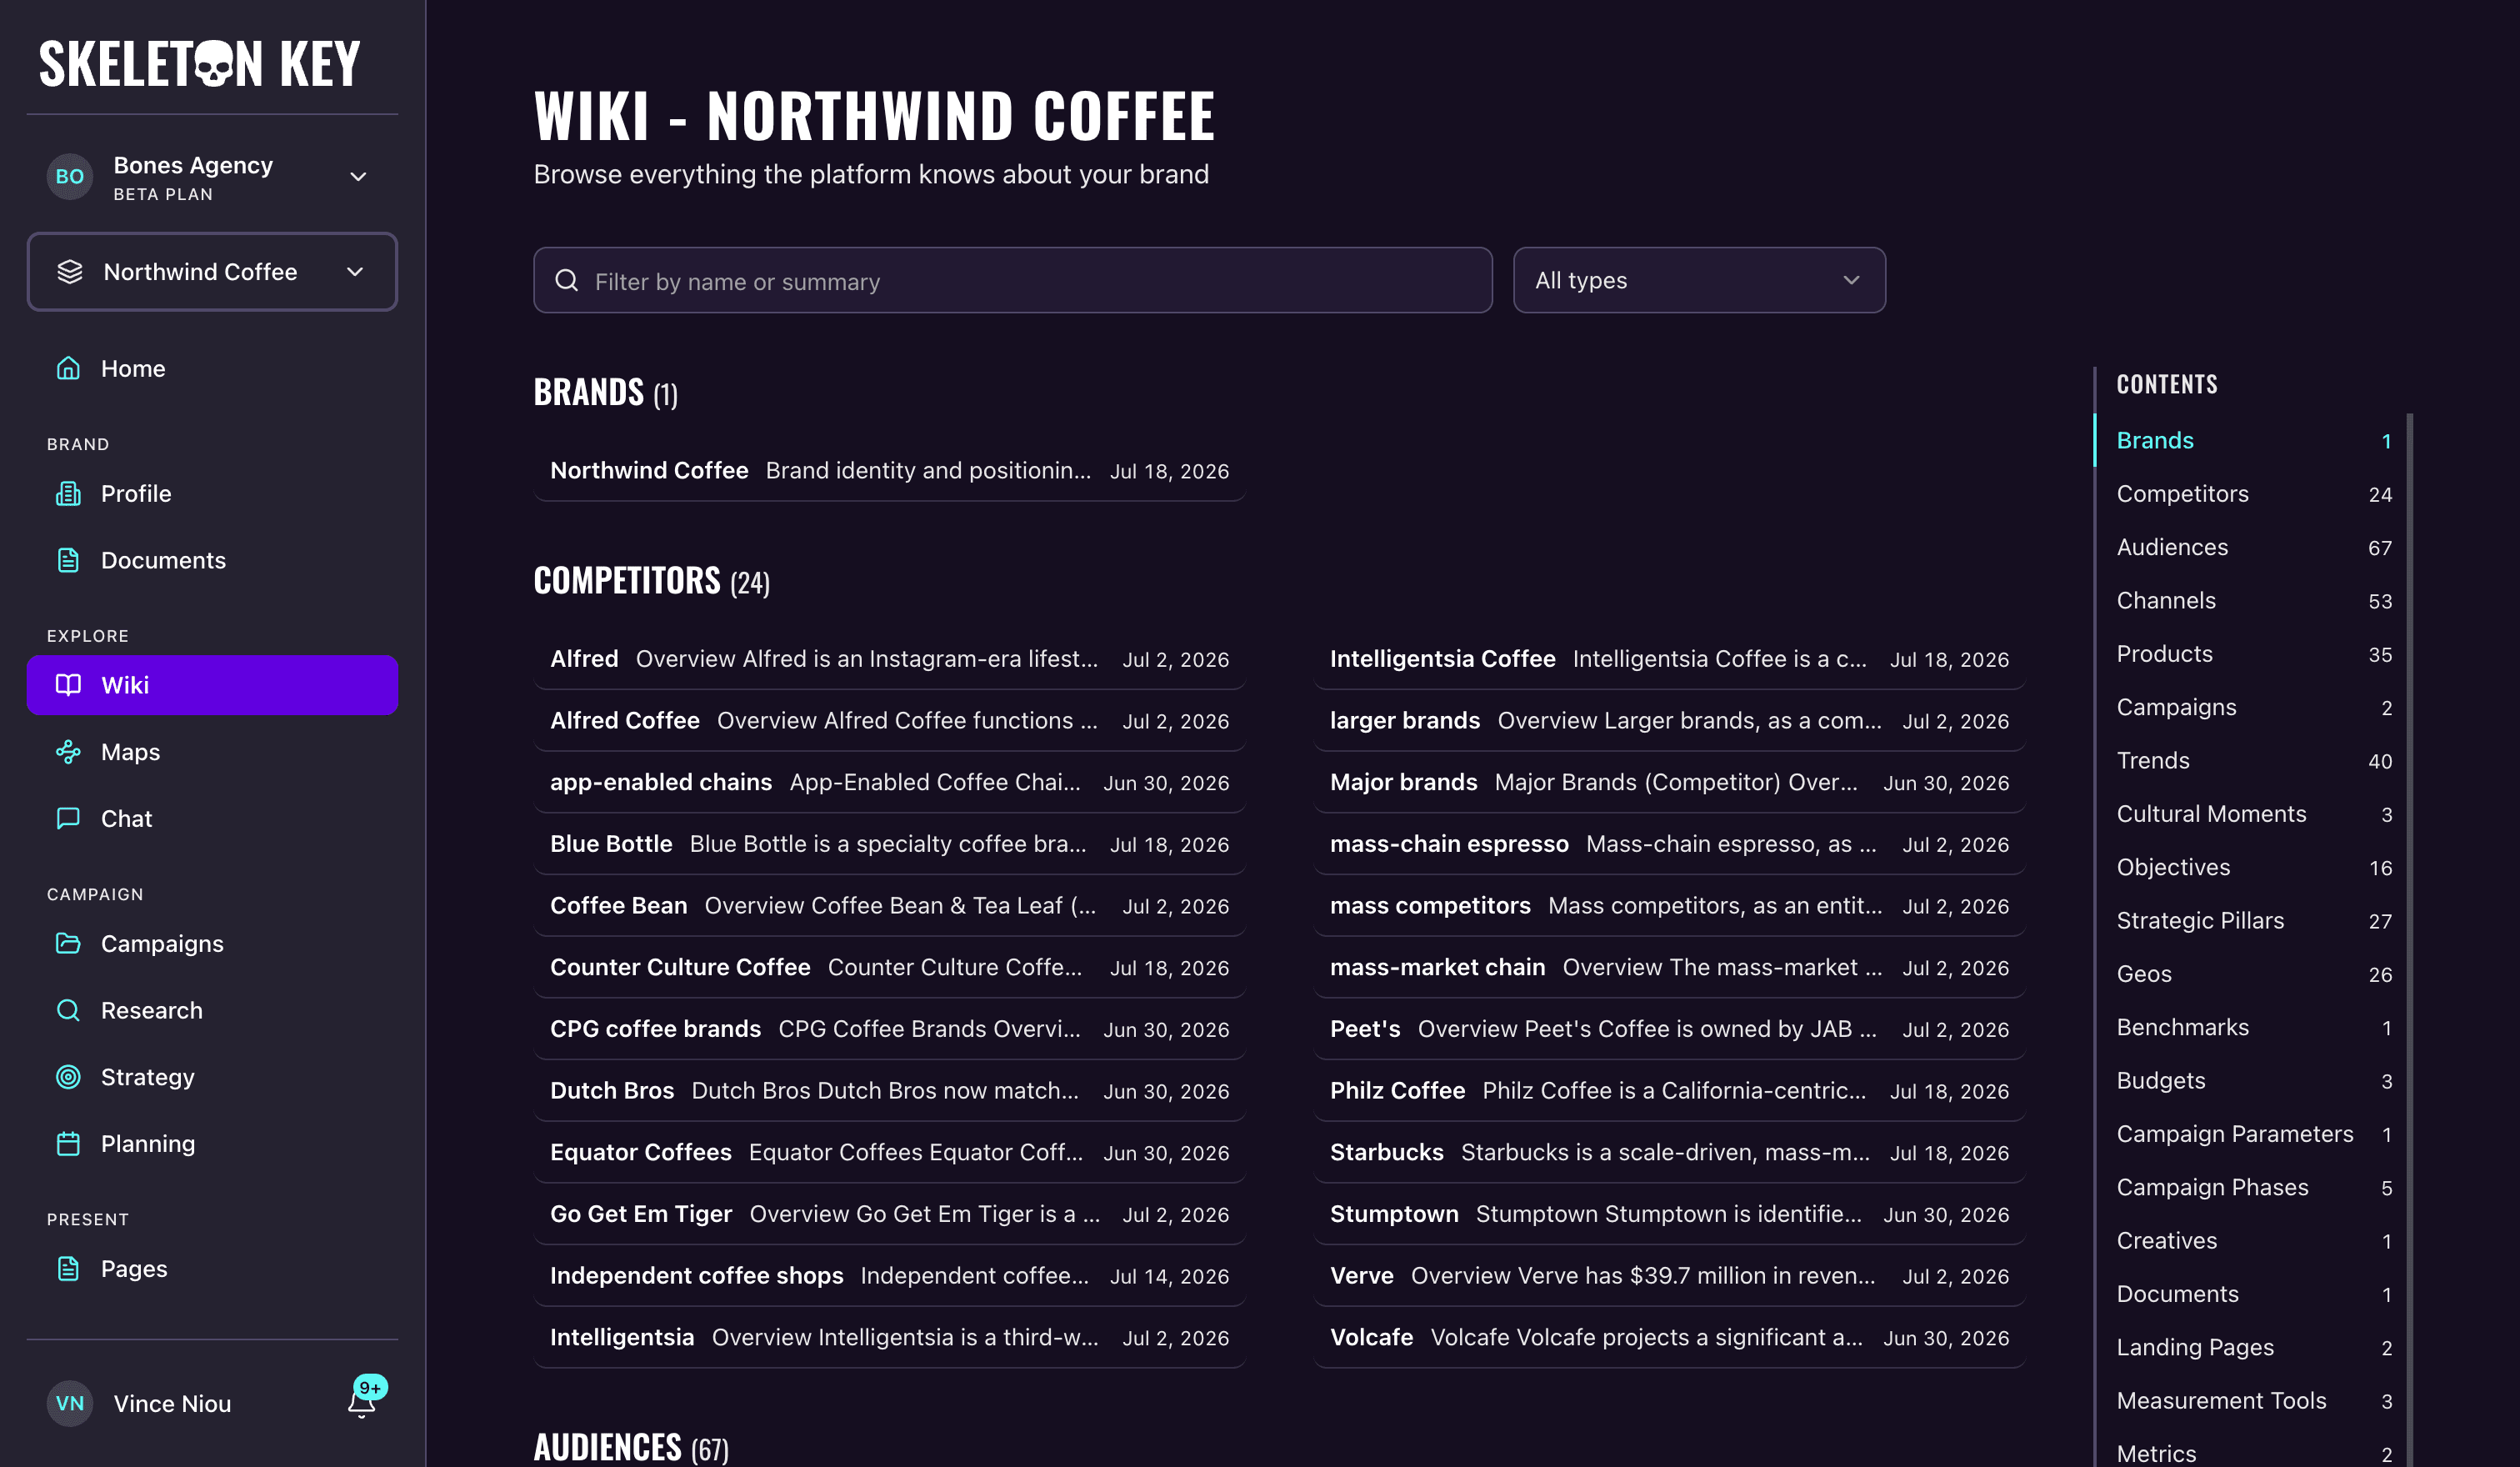Click the Home house icon

(68, 368)
